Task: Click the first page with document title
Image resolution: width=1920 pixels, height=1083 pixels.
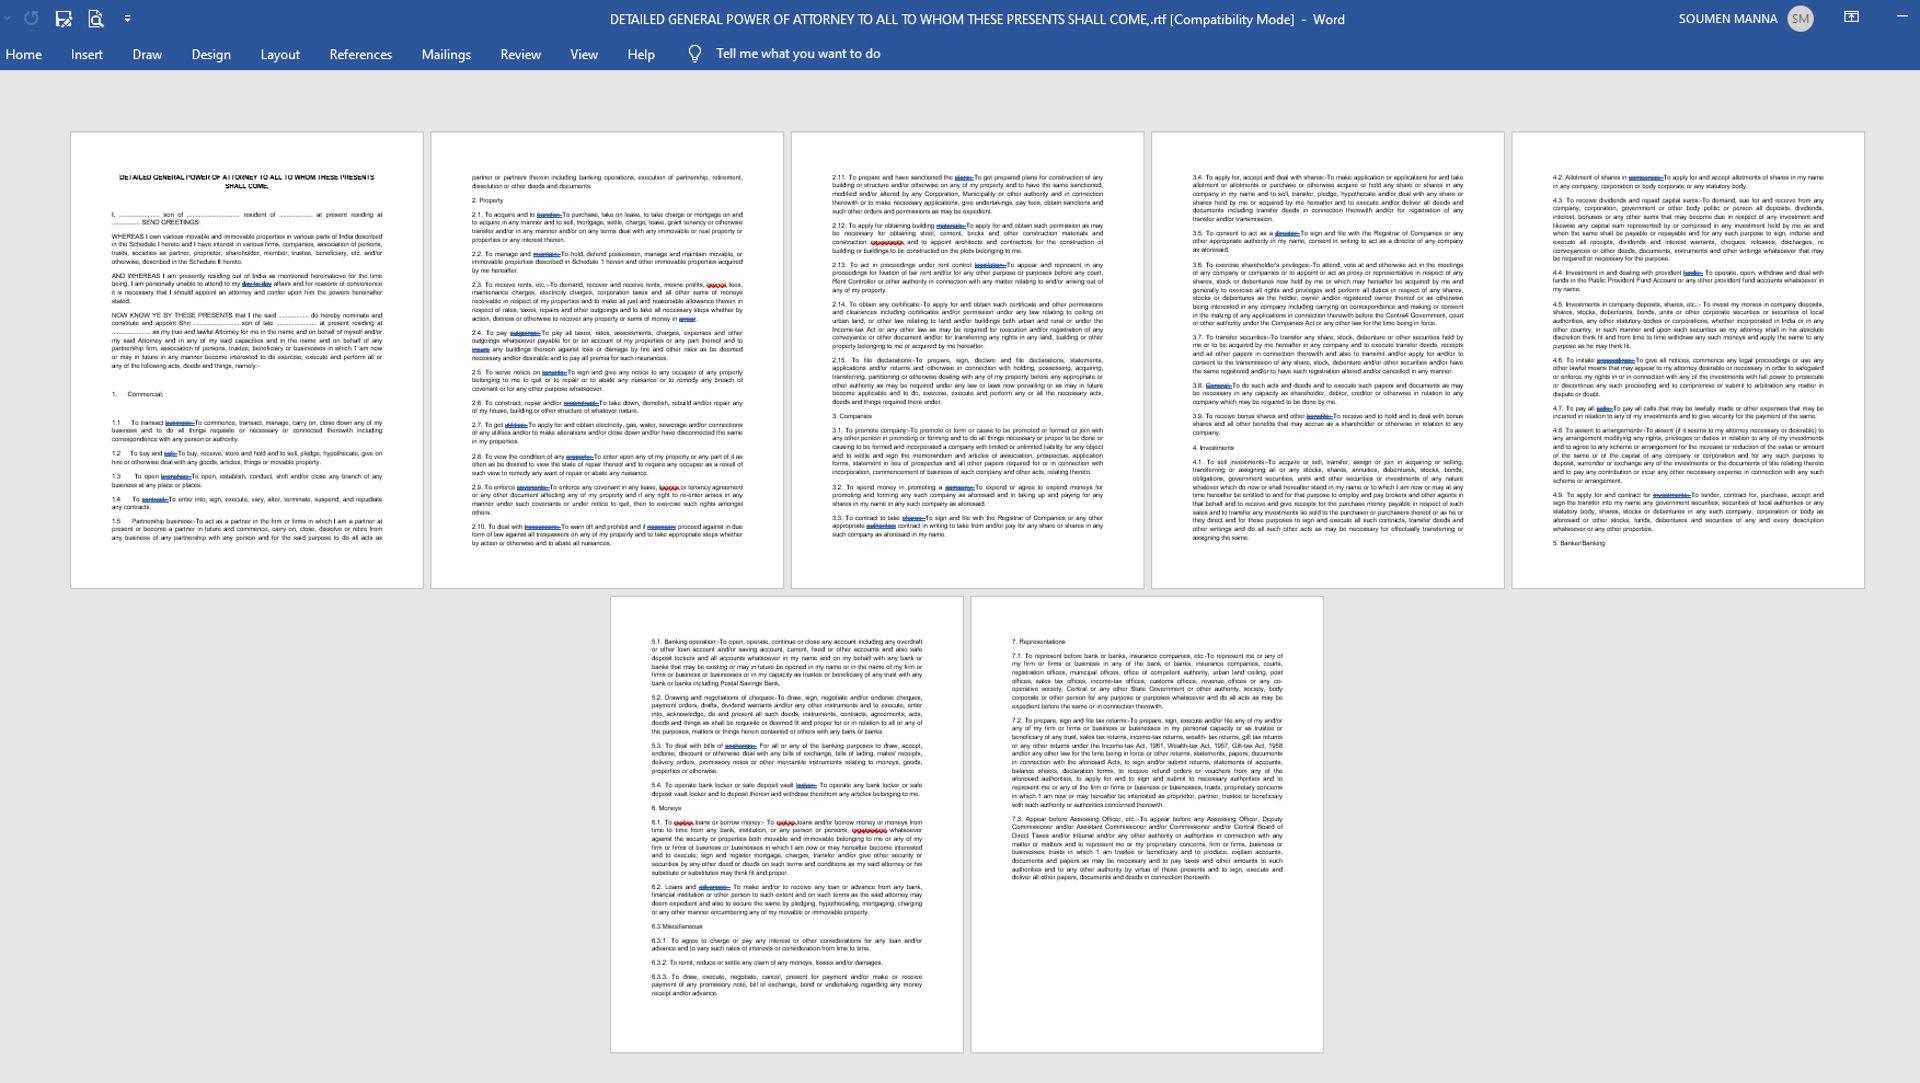Action: click(x=247, y=360)
